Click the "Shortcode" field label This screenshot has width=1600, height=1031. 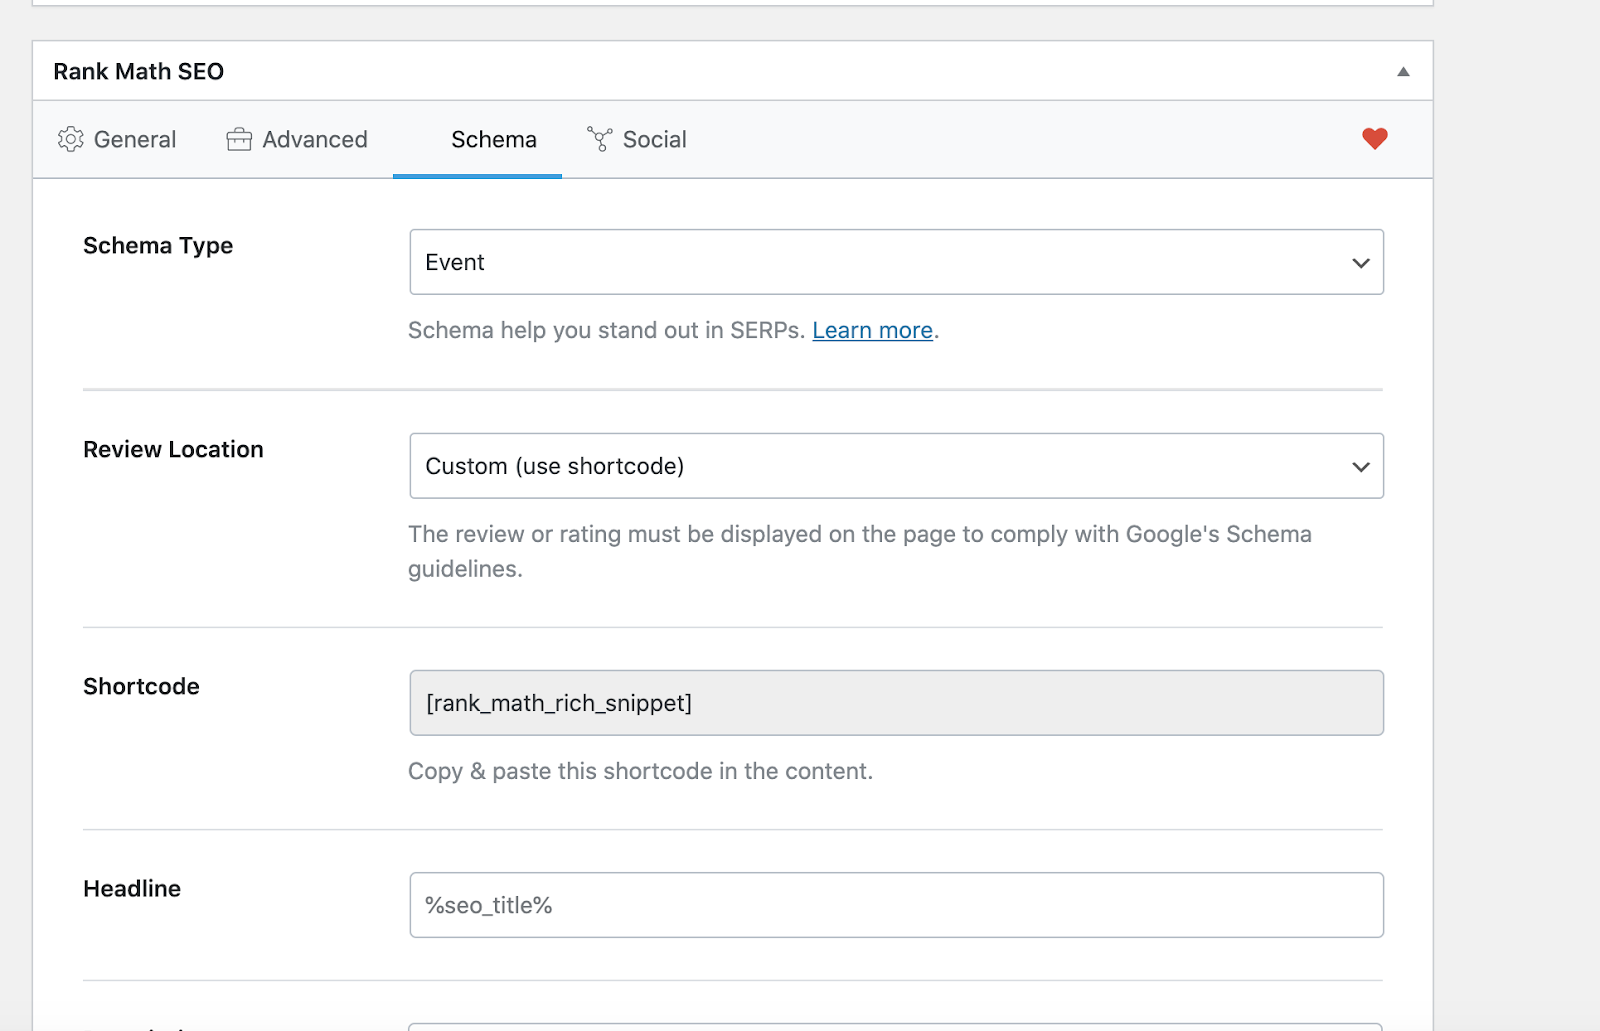141,687
